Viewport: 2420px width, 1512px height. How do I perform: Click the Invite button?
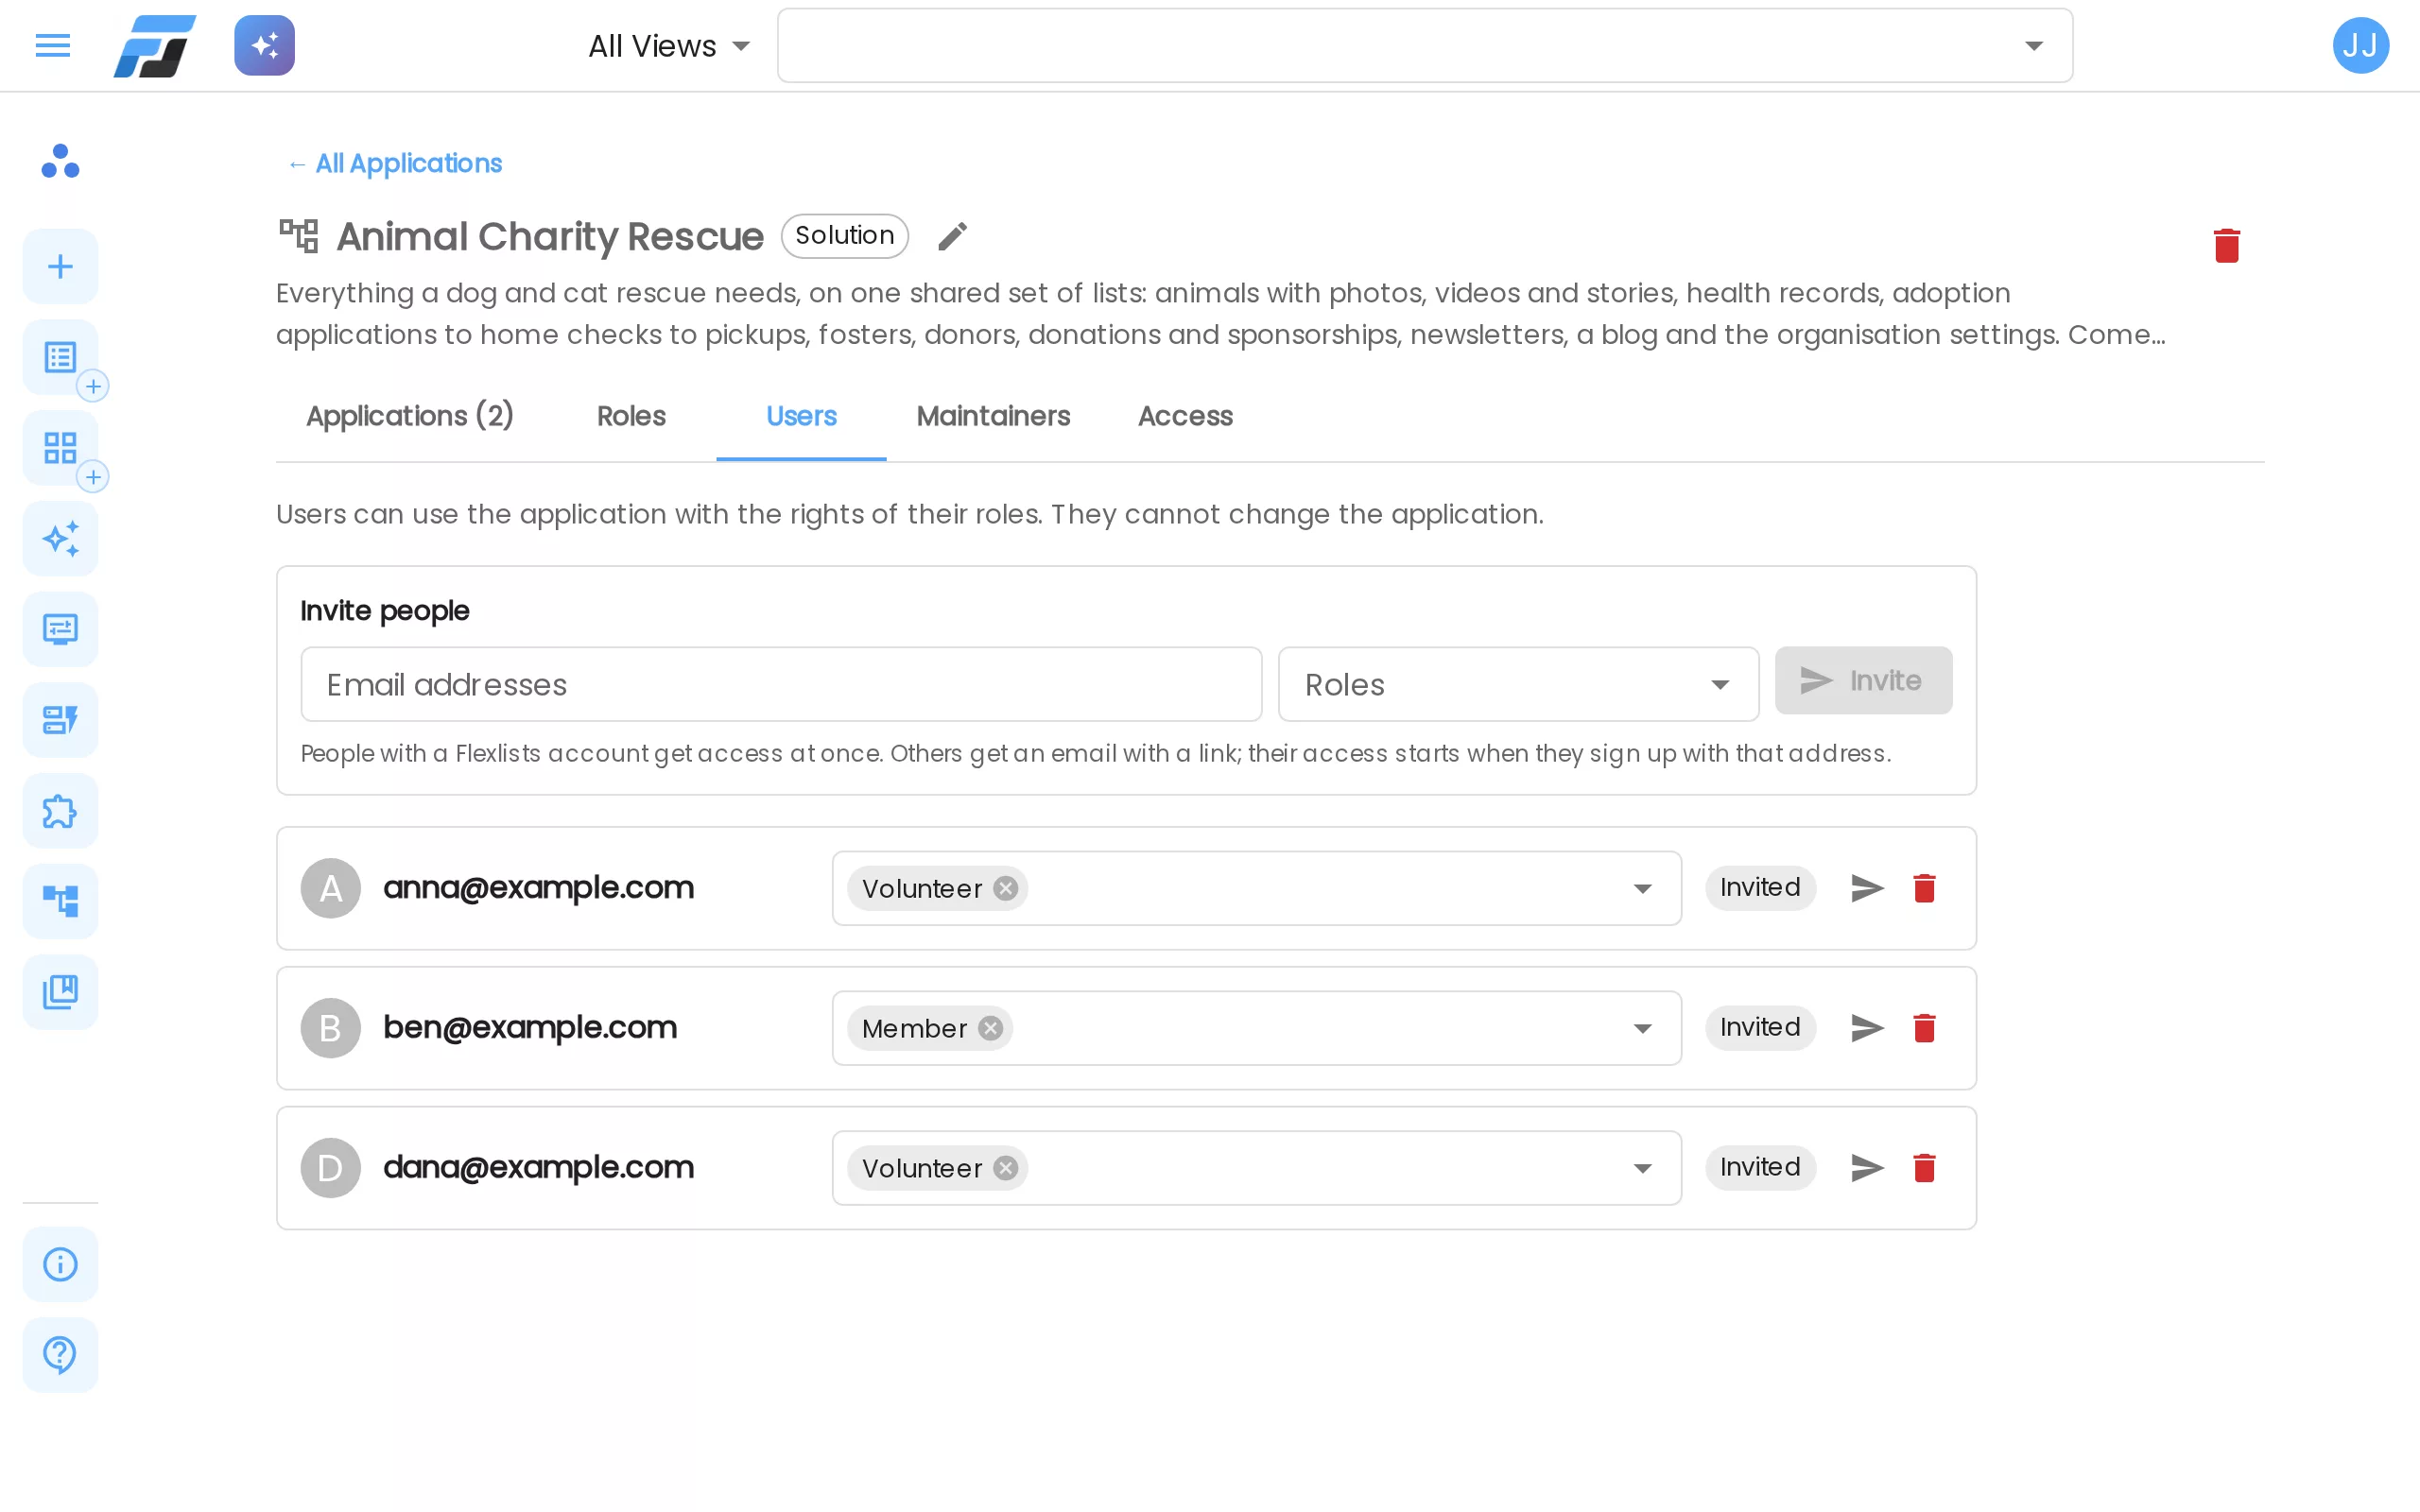click(1863, 680)
